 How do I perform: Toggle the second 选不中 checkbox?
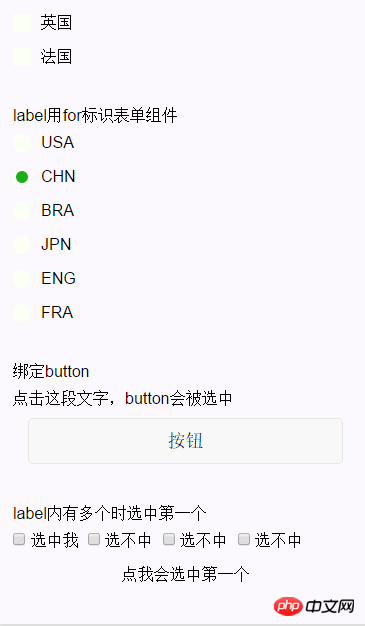[x=169, y=539]
